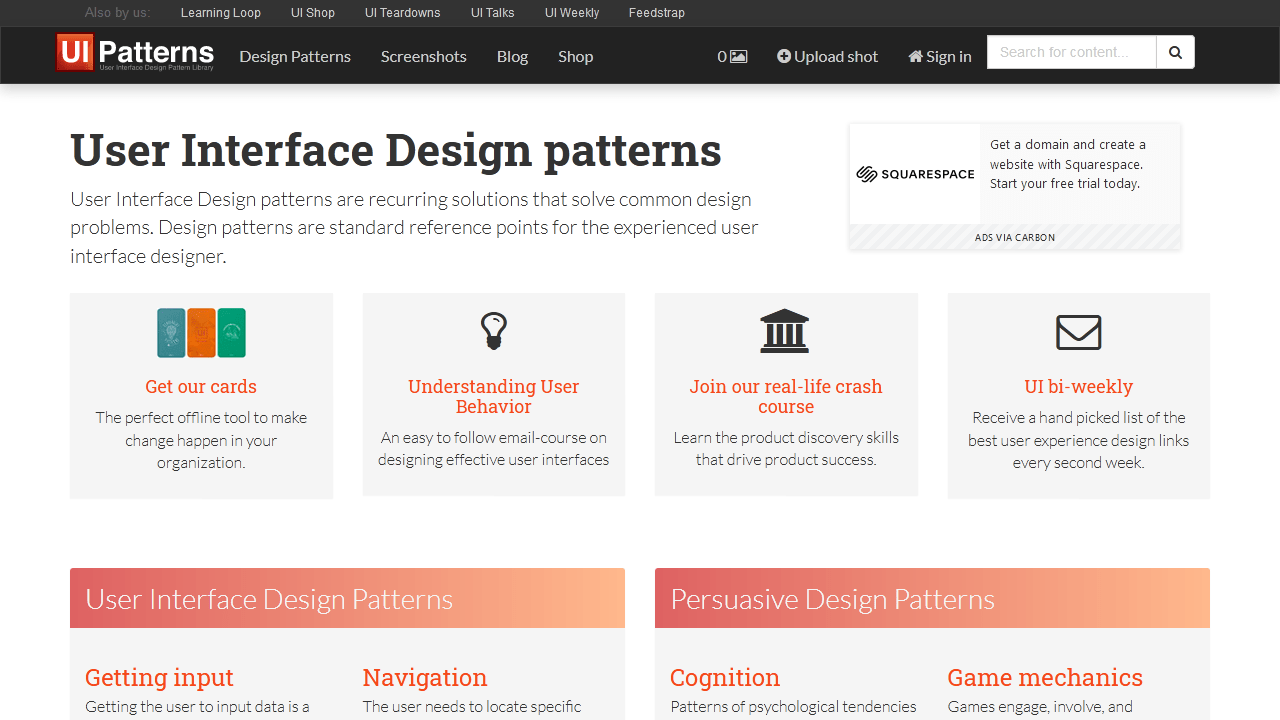1280x720 pixels.
Task: Click the lightbulb icon above Understanding User Behavior
Action: [494, 330]
